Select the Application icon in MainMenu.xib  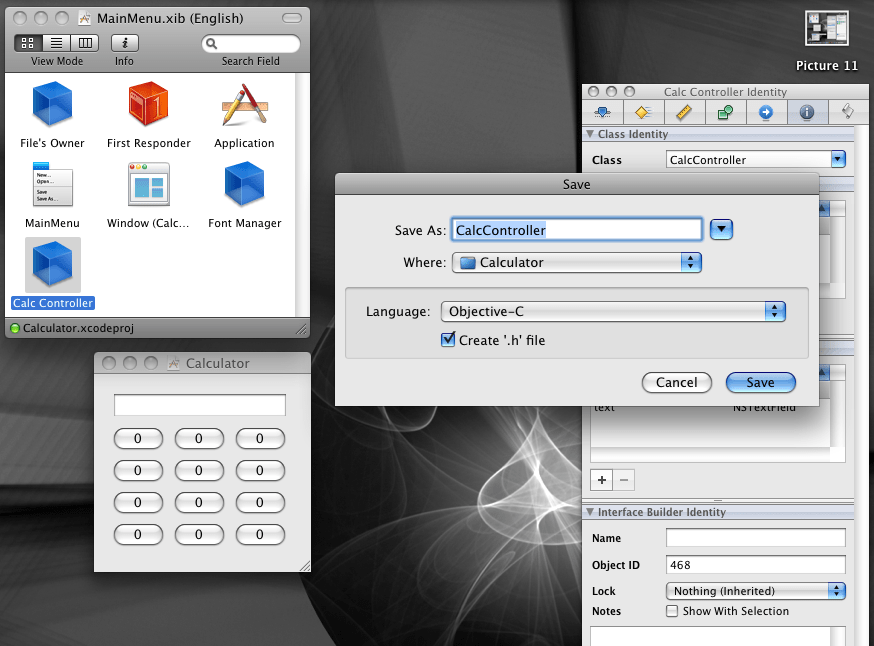click(x=245, y=104)
